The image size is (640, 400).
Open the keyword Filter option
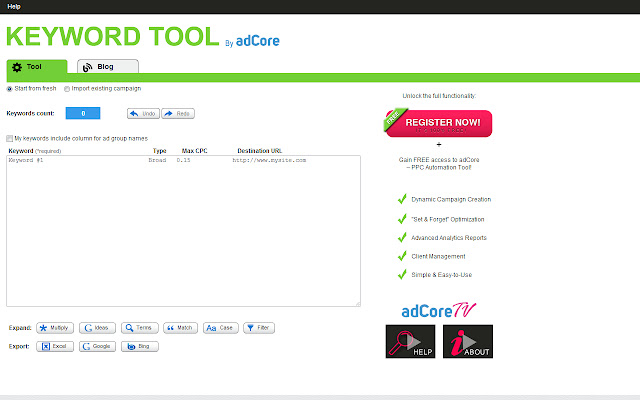259,328
